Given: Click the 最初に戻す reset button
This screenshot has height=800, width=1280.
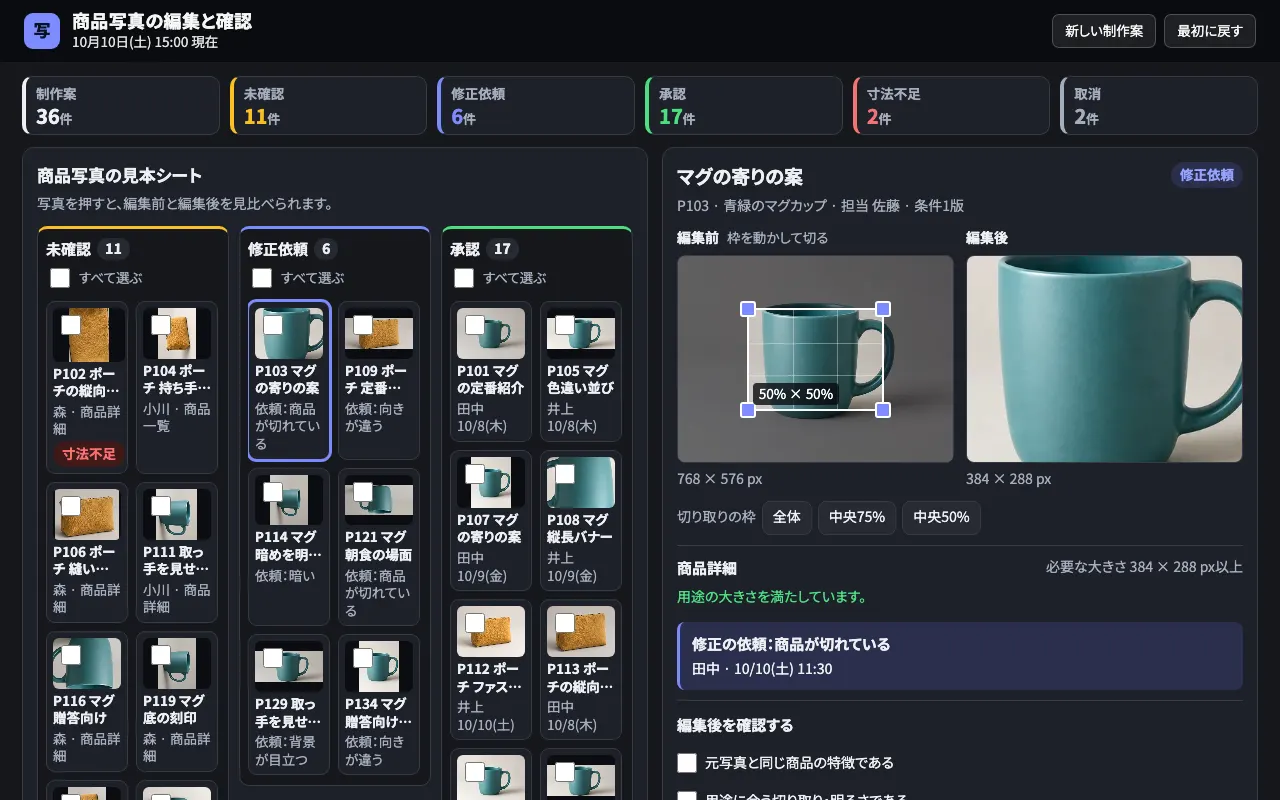Looking at the screenshot, I should point(1210,31).
